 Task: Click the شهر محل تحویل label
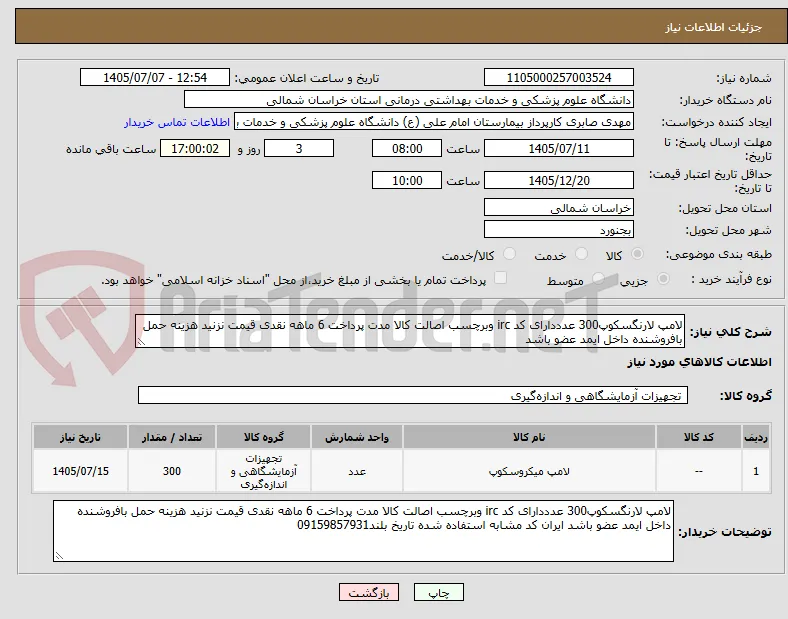[729, 231]
